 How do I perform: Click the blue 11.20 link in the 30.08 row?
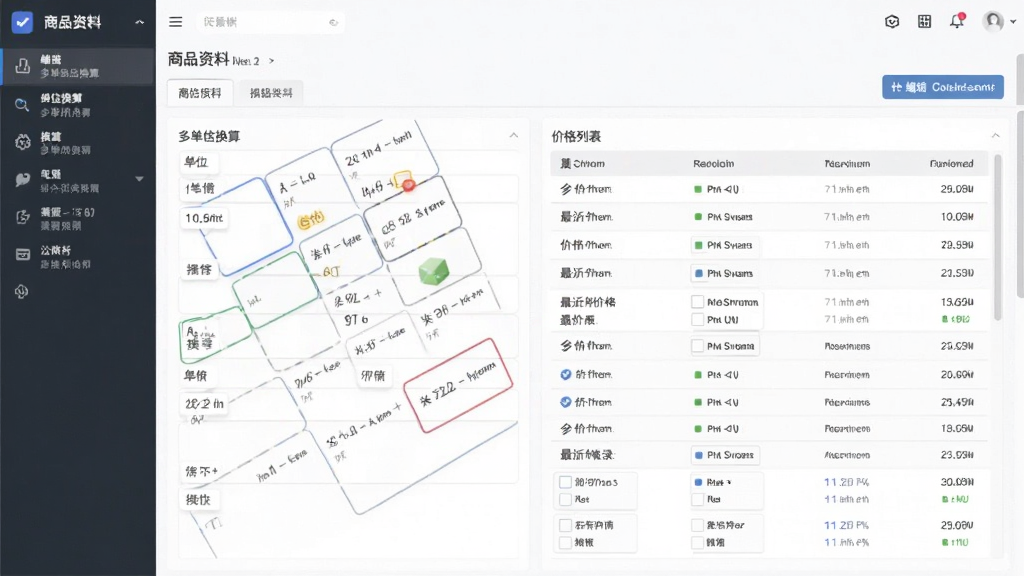(x=846, y=482)
